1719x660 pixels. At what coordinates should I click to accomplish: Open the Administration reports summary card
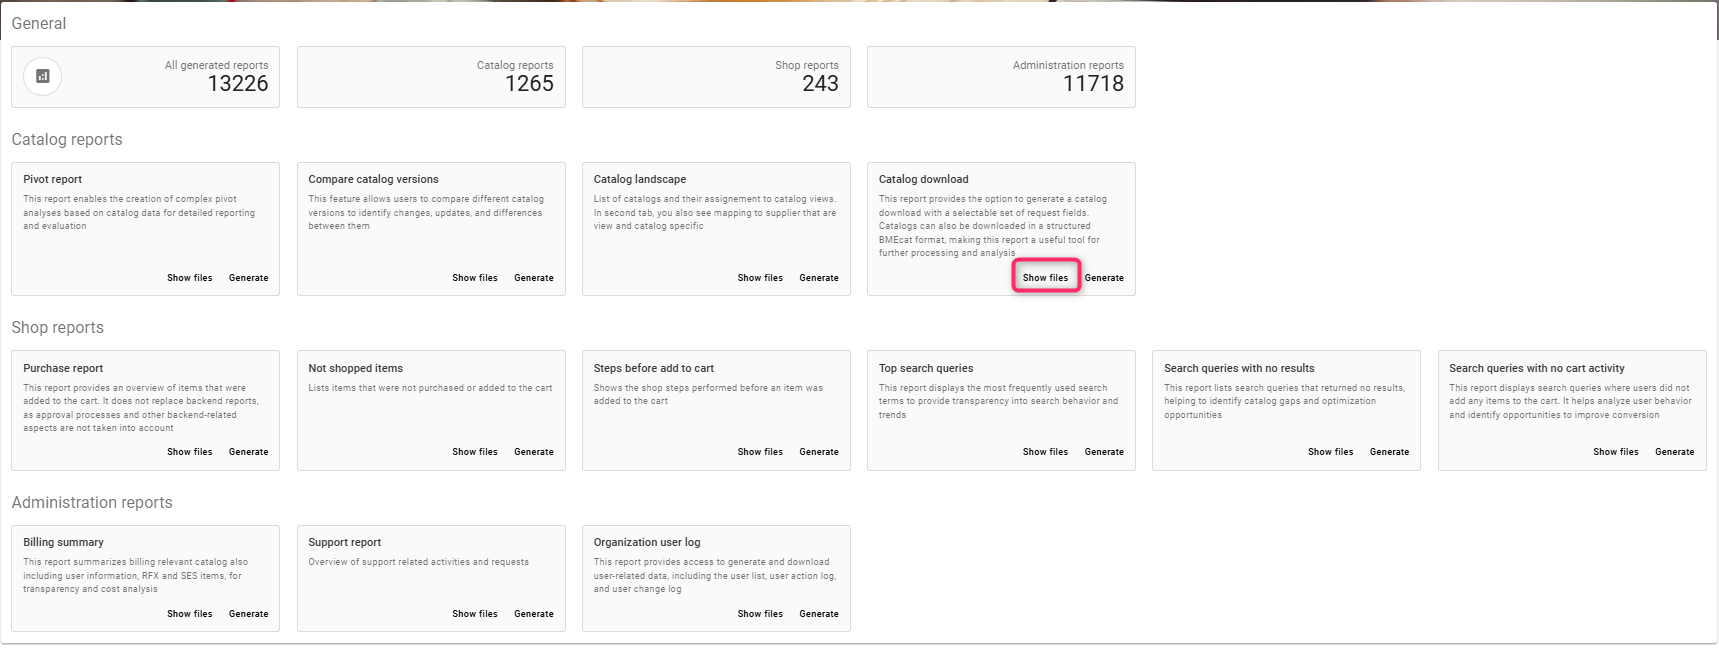(1001, 77)
